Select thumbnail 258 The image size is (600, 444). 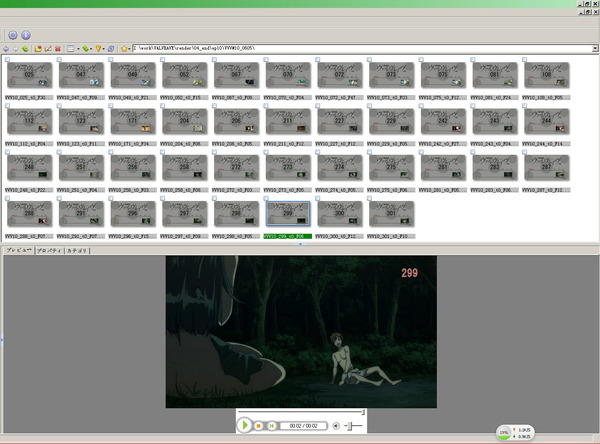coord(184,168)
